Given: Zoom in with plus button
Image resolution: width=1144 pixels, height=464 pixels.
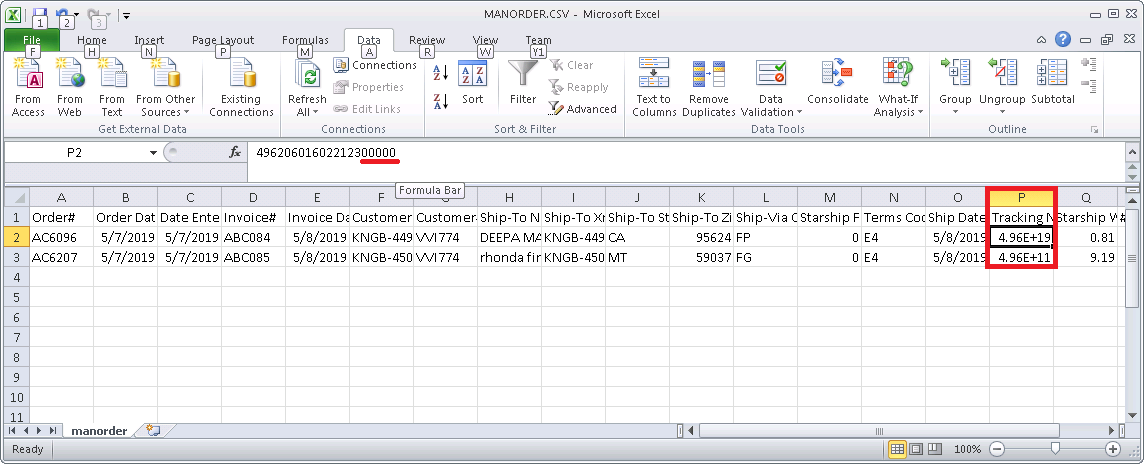Looking at the screenshot, I should (1113, 449).
